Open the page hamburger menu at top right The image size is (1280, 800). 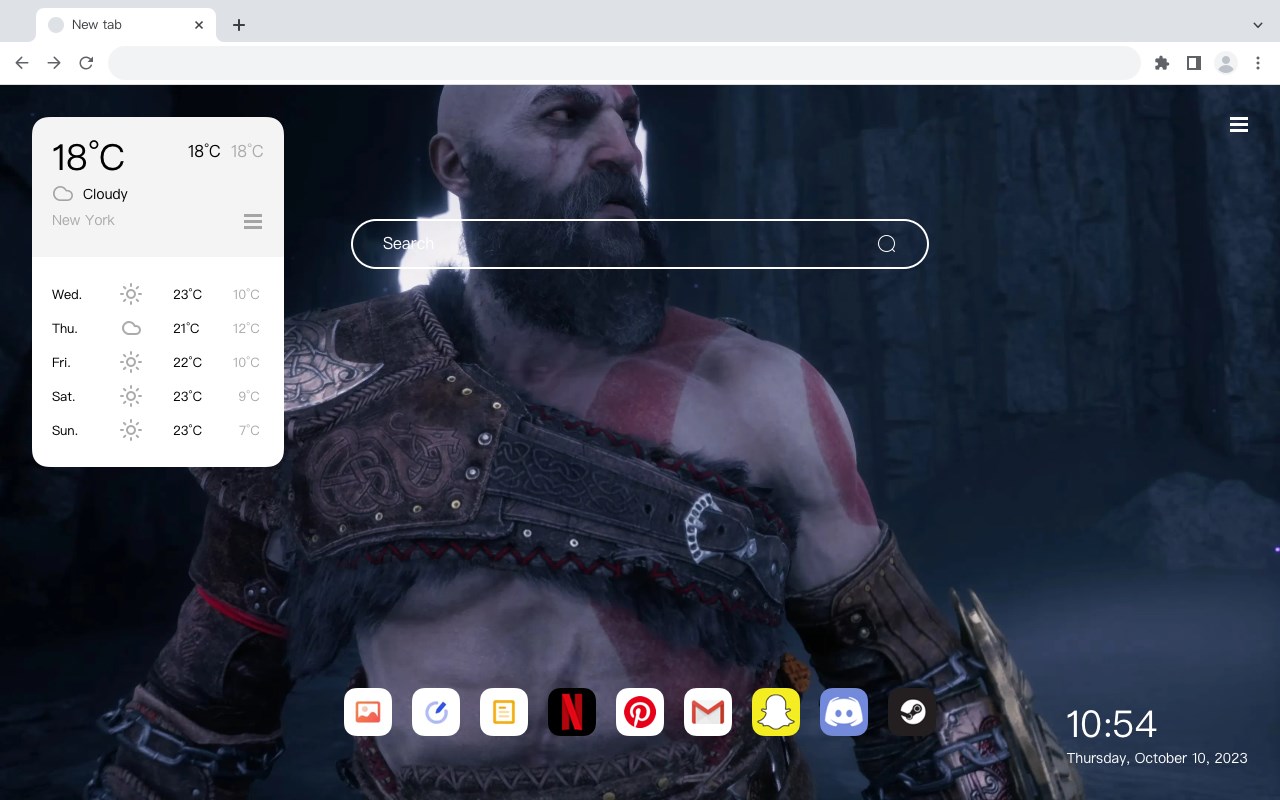1239,125
